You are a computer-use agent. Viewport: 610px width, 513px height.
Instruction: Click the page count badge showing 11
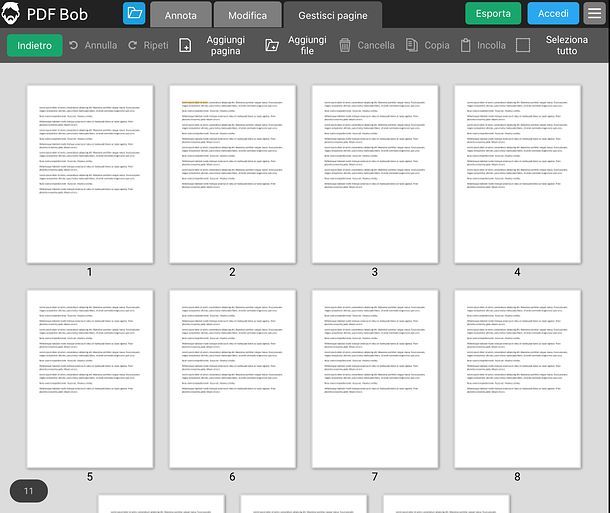tap(29, 491)
